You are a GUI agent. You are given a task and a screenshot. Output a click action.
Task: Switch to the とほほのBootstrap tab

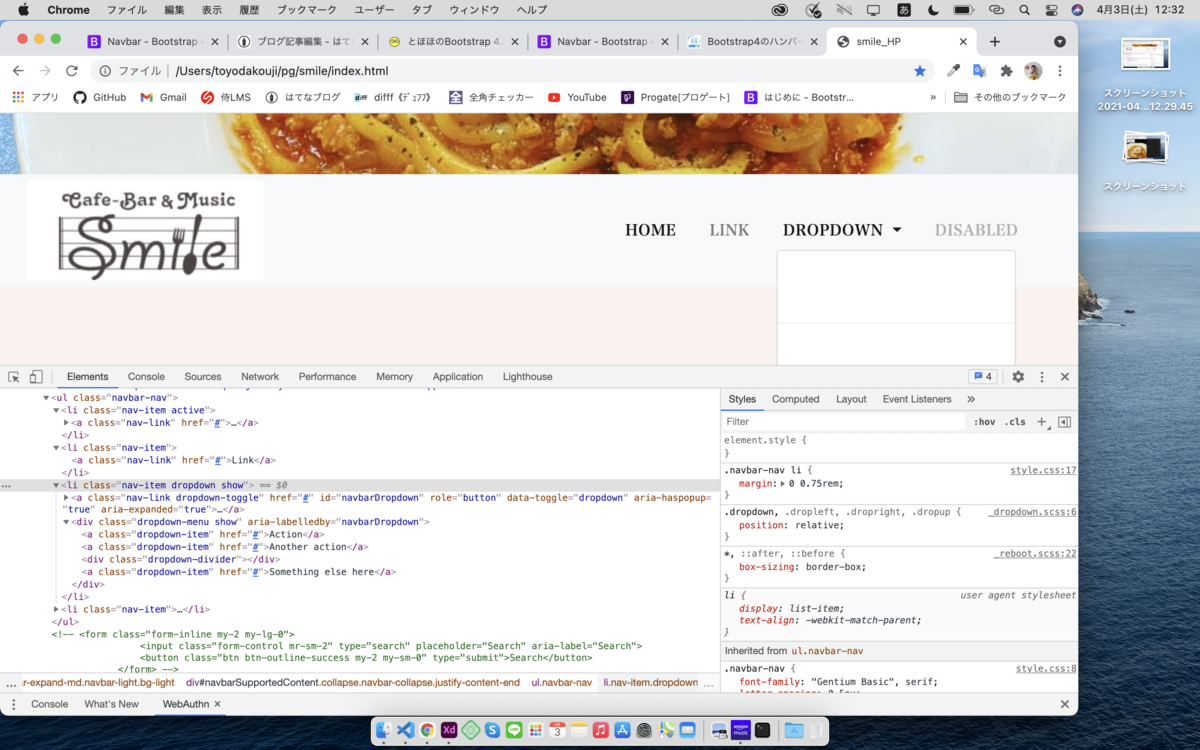pyautogui.click(x=453, y=42)
